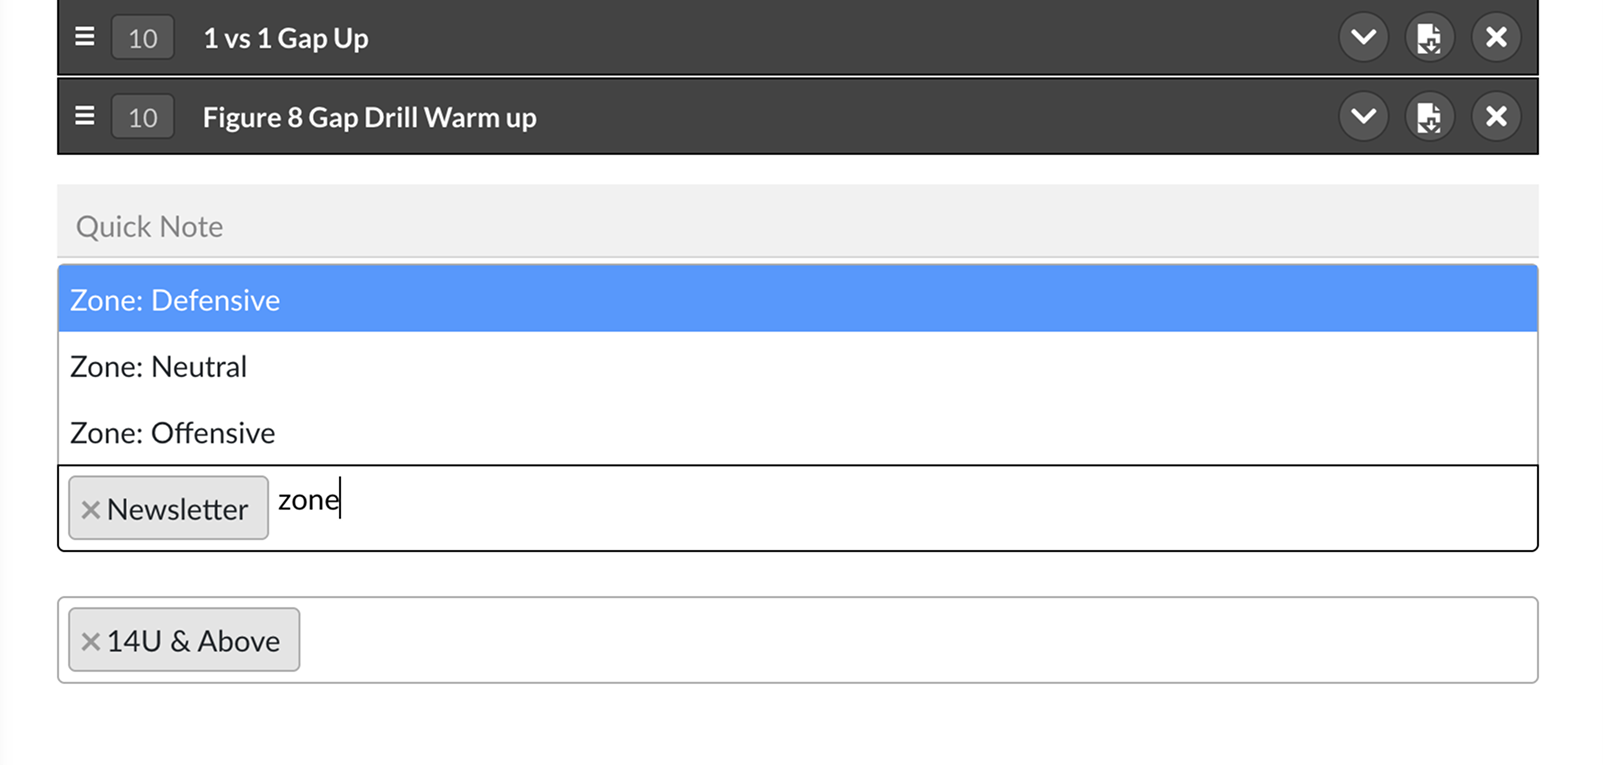Click into the Quick Note field
The height and width of the screenshot is (765, 1604).
pyautogui.click(x=798, y=222)
